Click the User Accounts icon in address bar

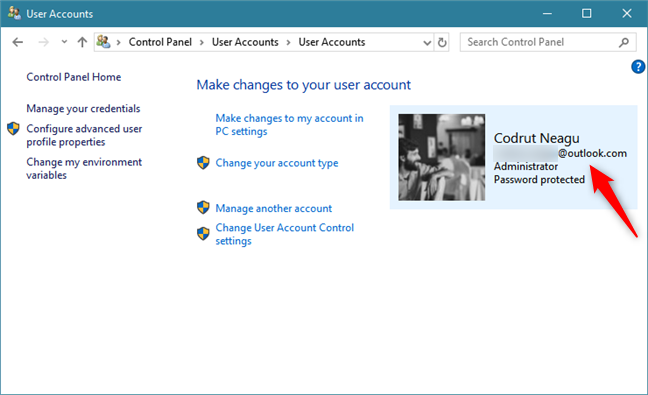[103, 42]
